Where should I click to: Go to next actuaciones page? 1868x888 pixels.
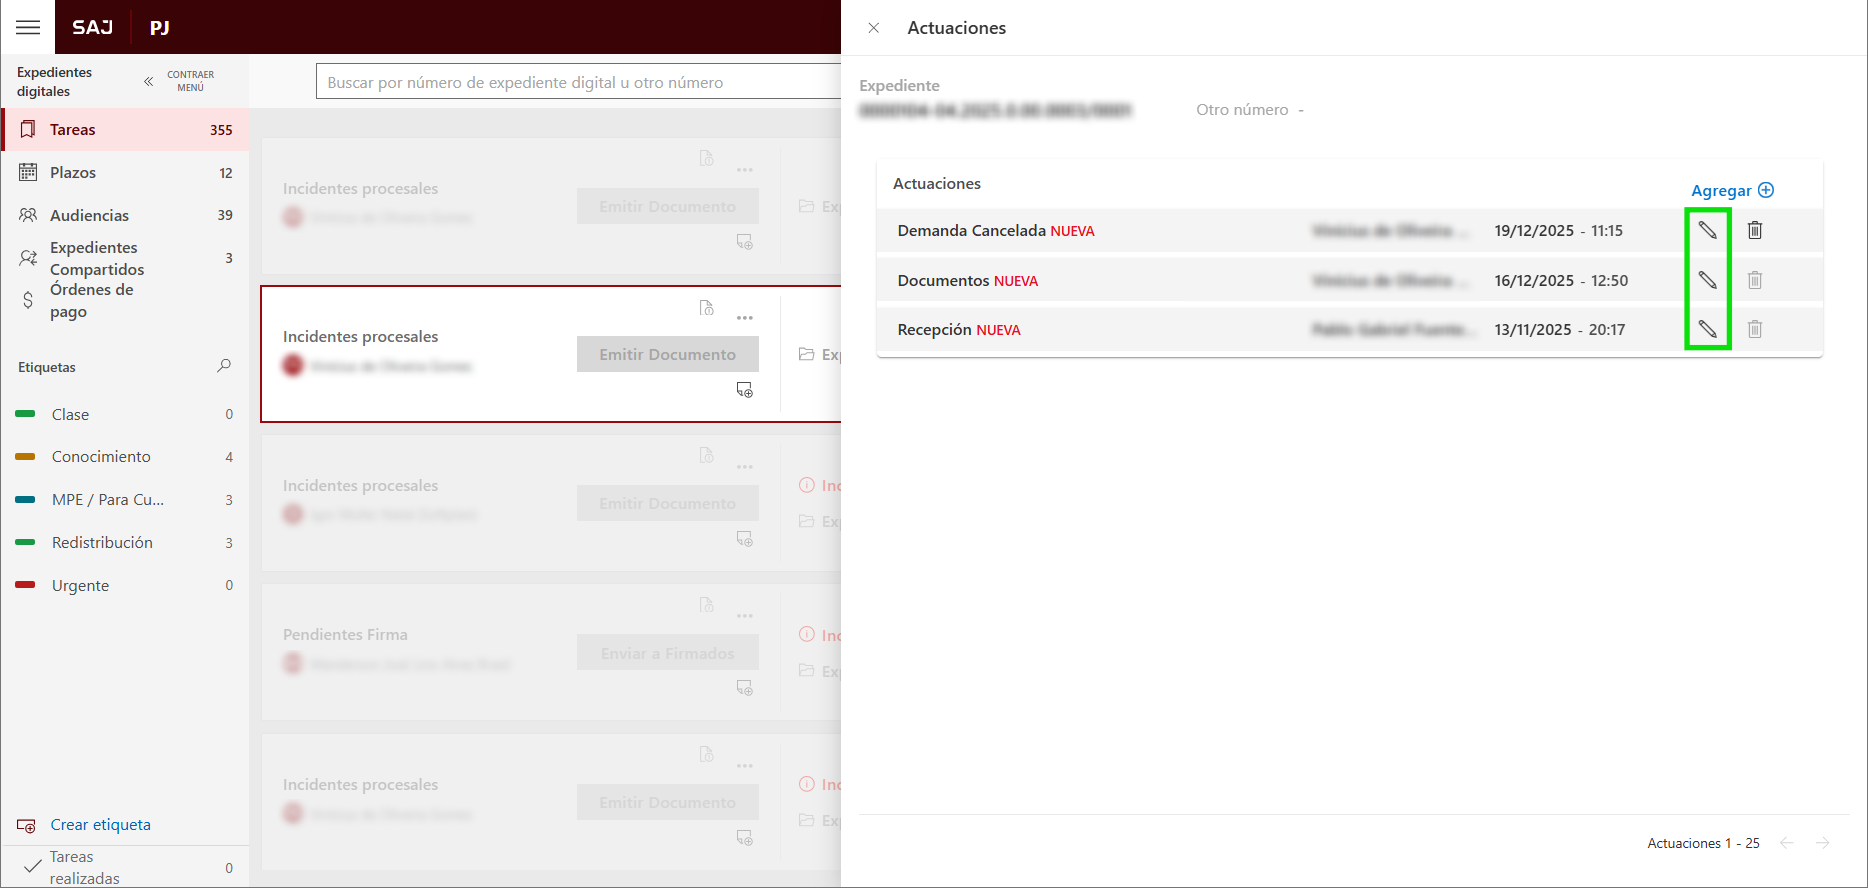[1823, 843]
